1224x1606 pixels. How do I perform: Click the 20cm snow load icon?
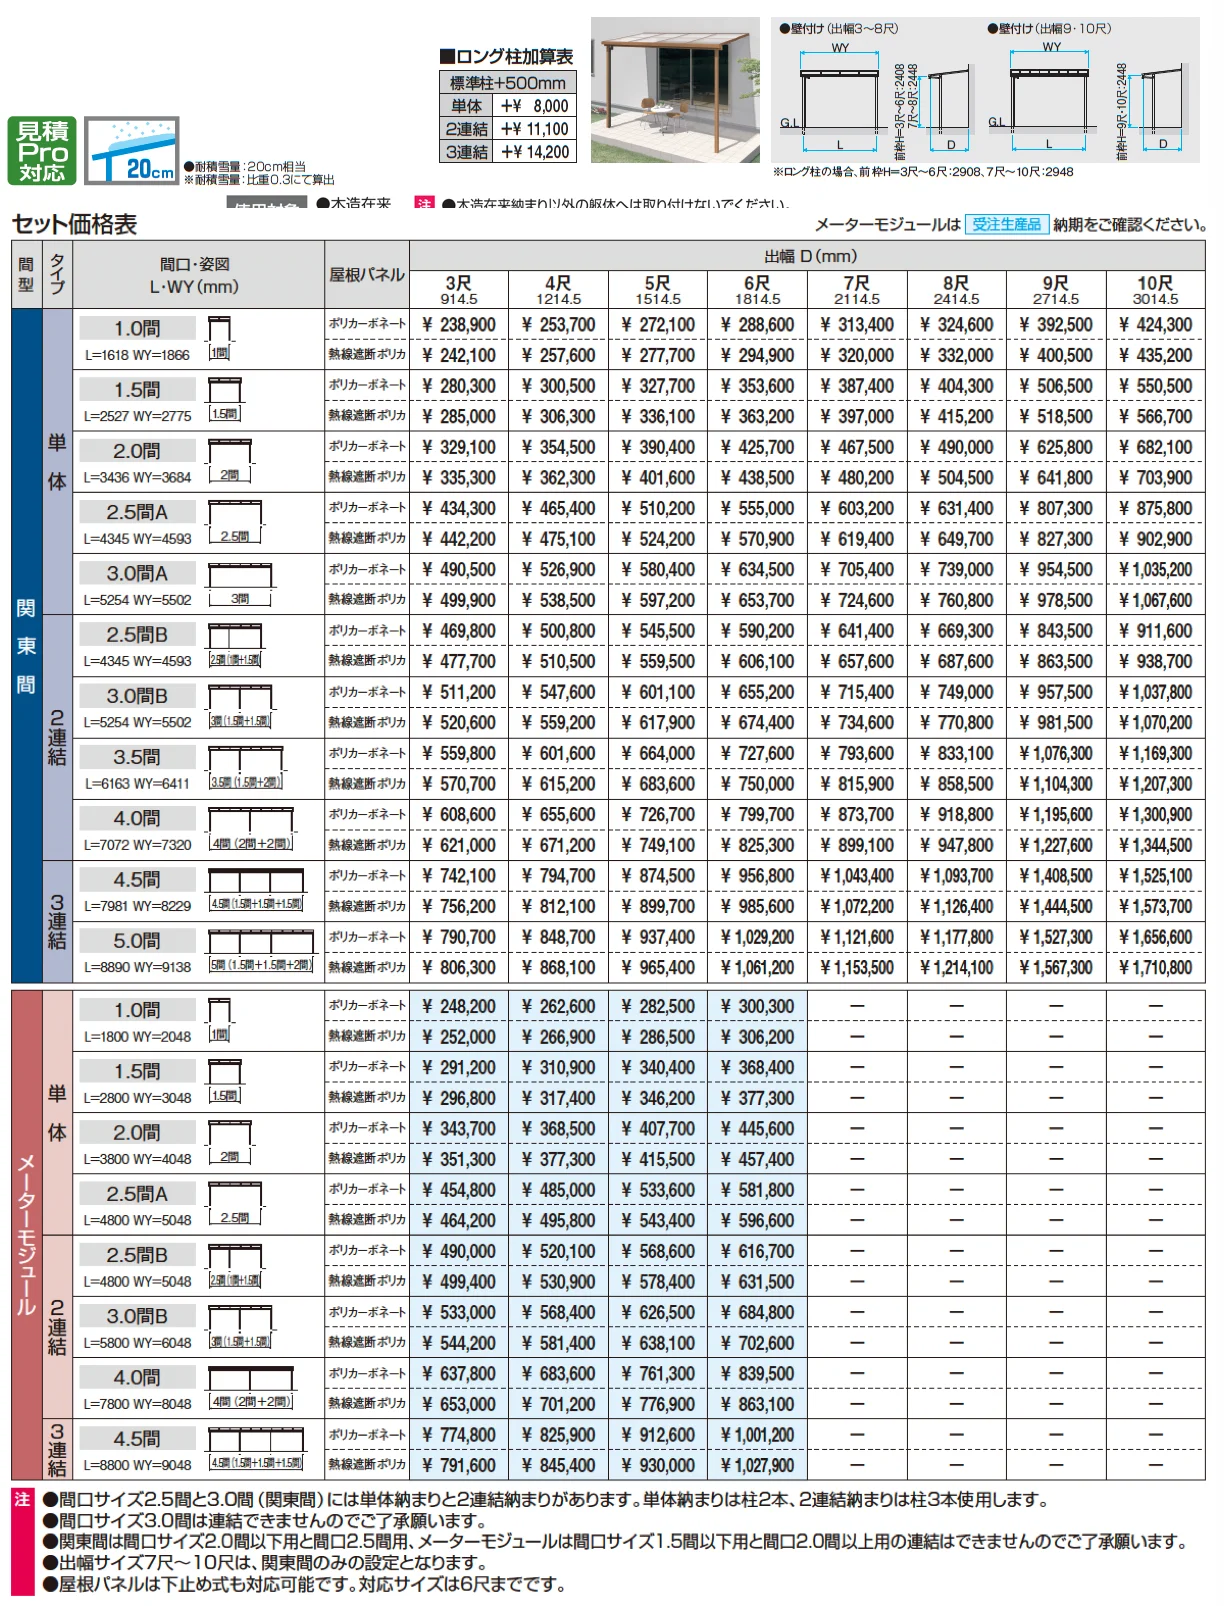[x=132, y=151]
